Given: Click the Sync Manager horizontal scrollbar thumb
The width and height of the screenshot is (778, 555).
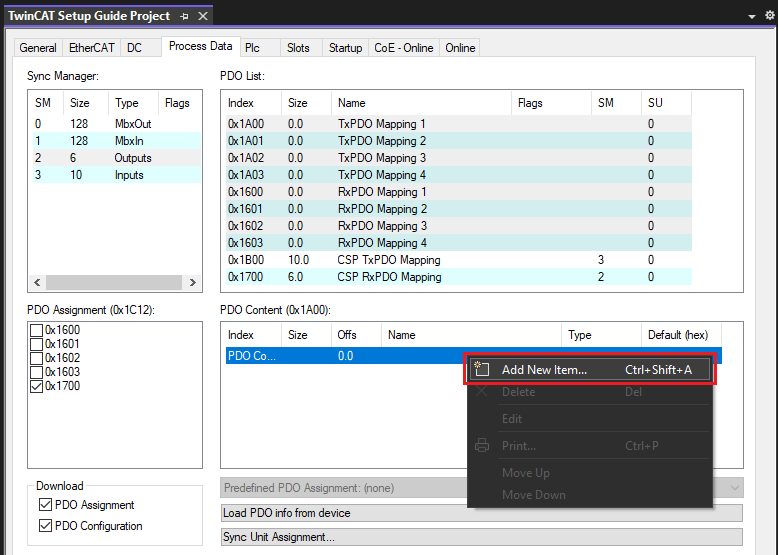Looking at the screenshot, I should tap(114, 282).
